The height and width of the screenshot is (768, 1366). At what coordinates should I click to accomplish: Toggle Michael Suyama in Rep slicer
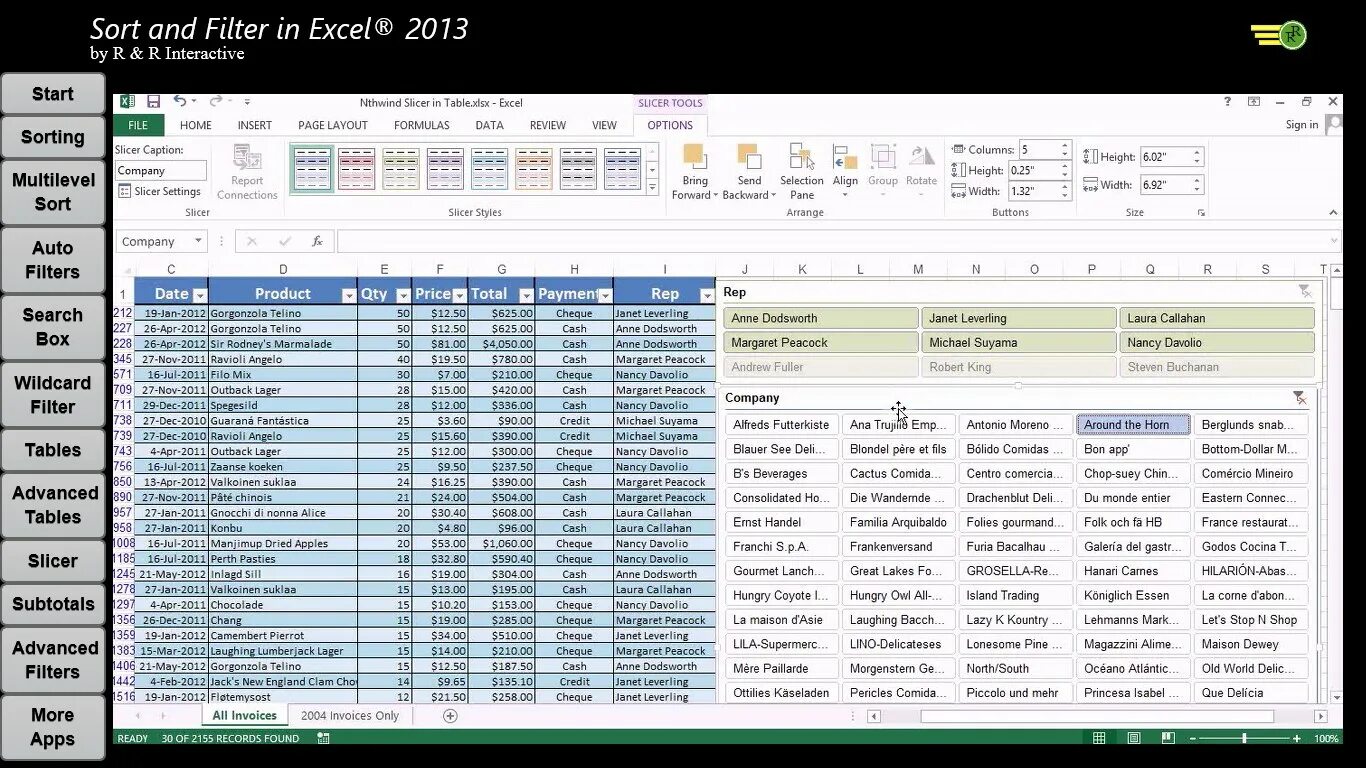(x=1018, y=342)
